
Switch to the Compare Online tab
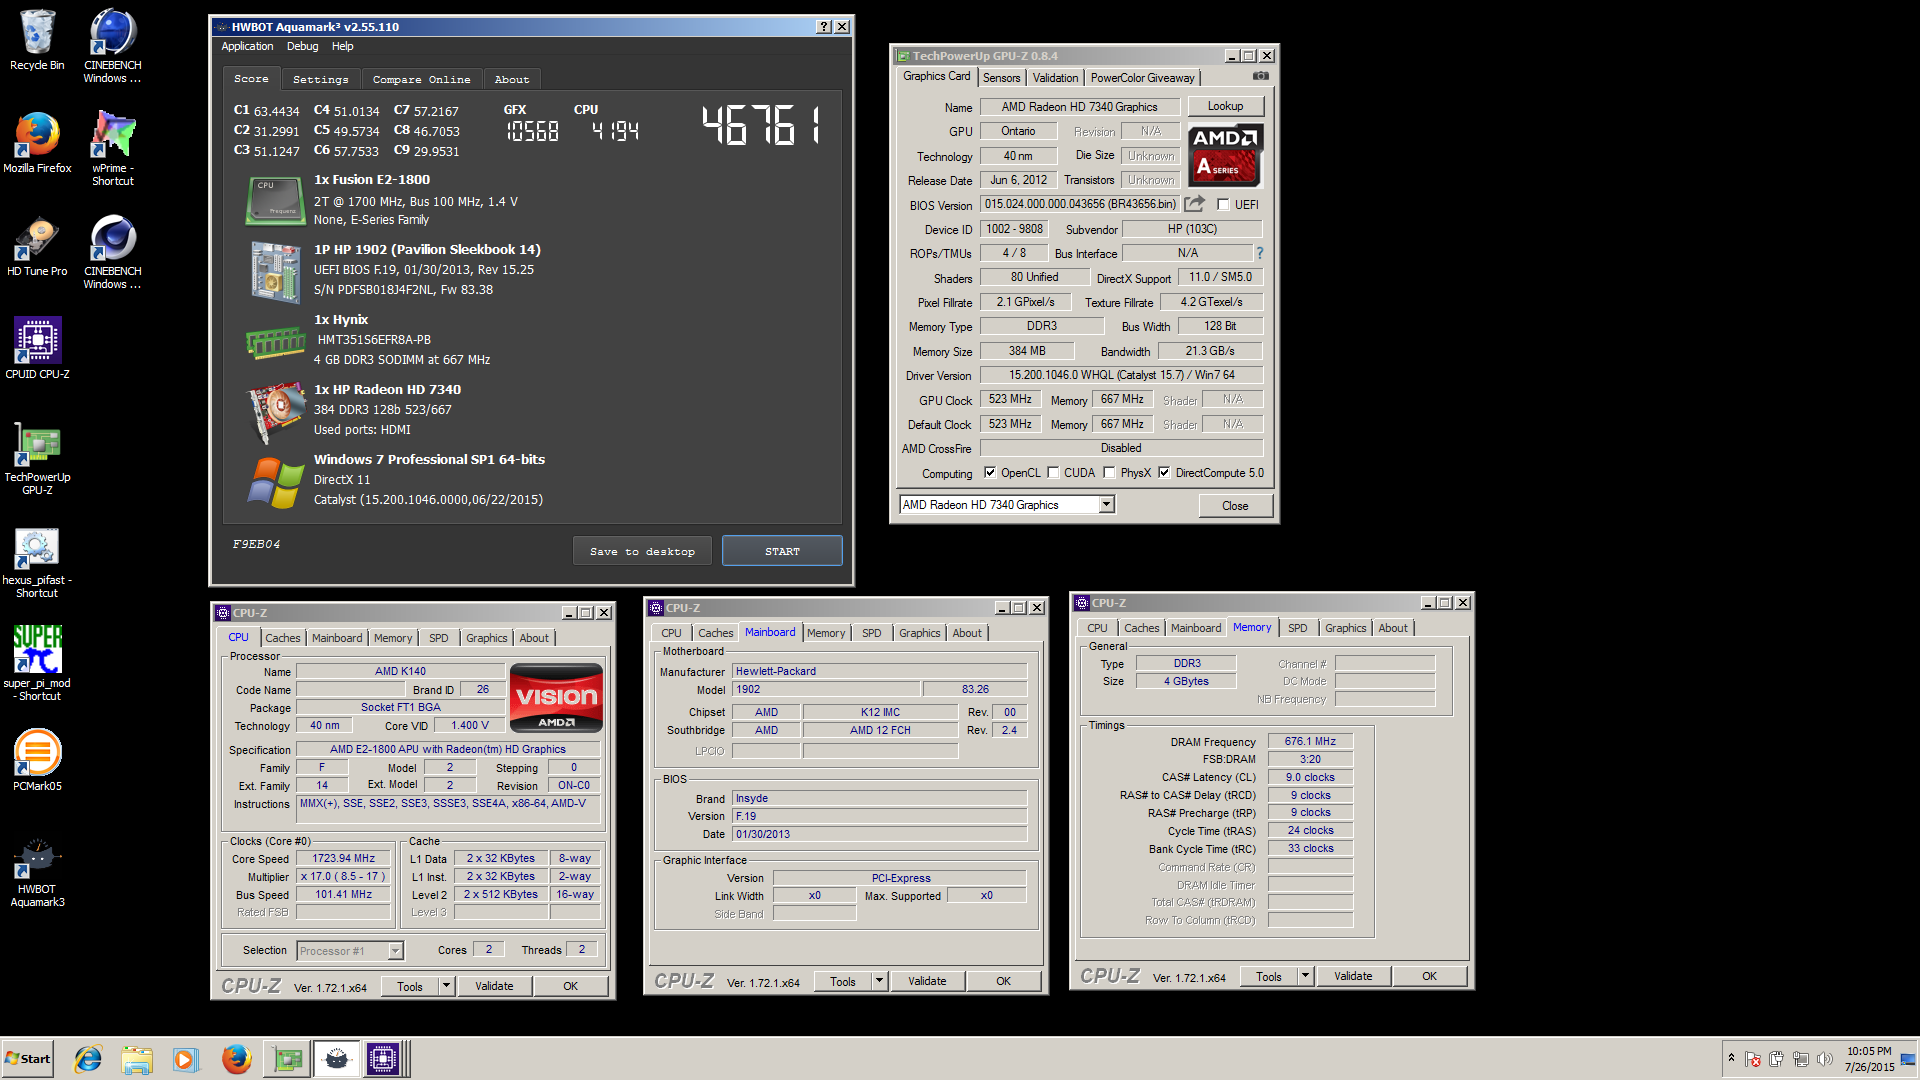point(421,79)
